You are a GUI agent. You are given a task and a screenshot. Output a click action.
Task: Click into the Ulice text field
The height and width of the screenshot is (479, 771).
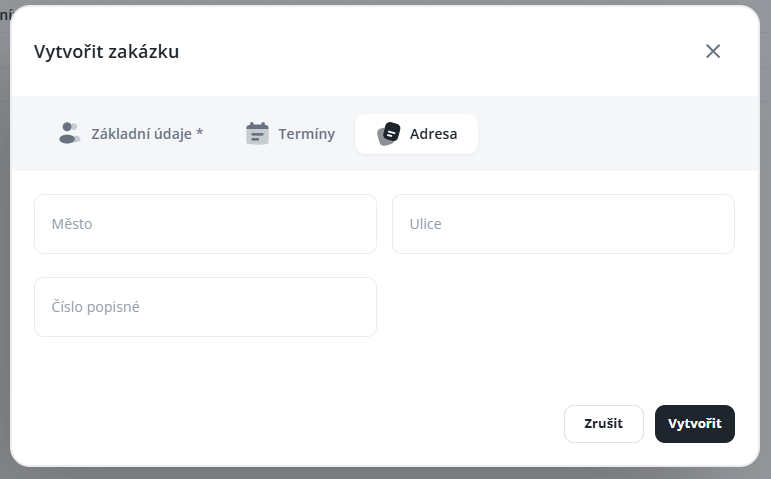click(x=563, y=224)
